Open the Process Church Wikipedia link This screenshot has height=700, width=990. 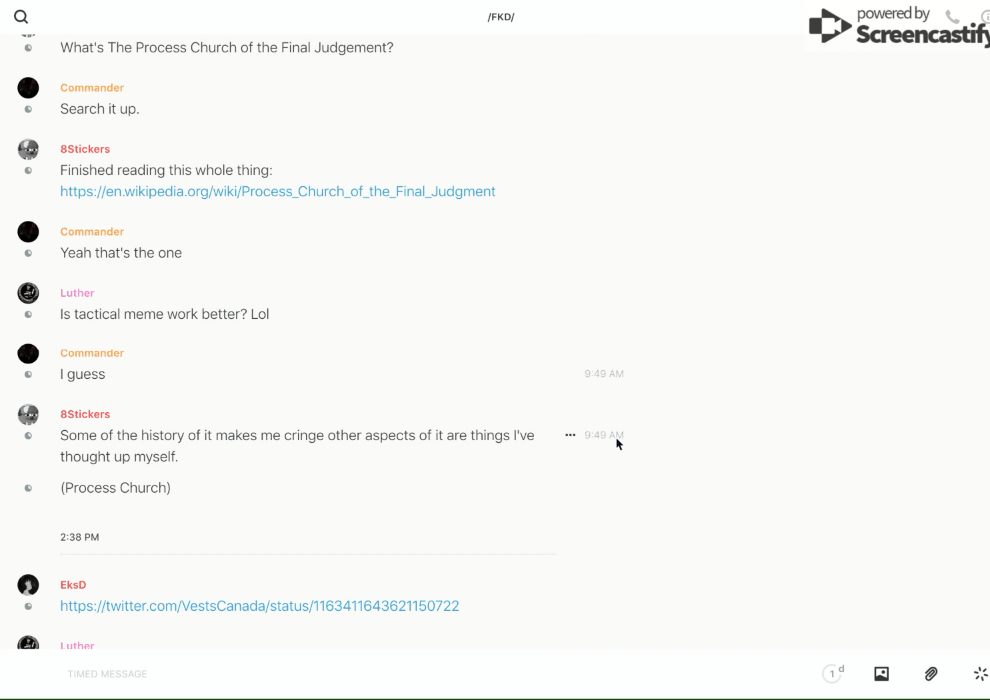pyautogui.click(x=277, y=191)
